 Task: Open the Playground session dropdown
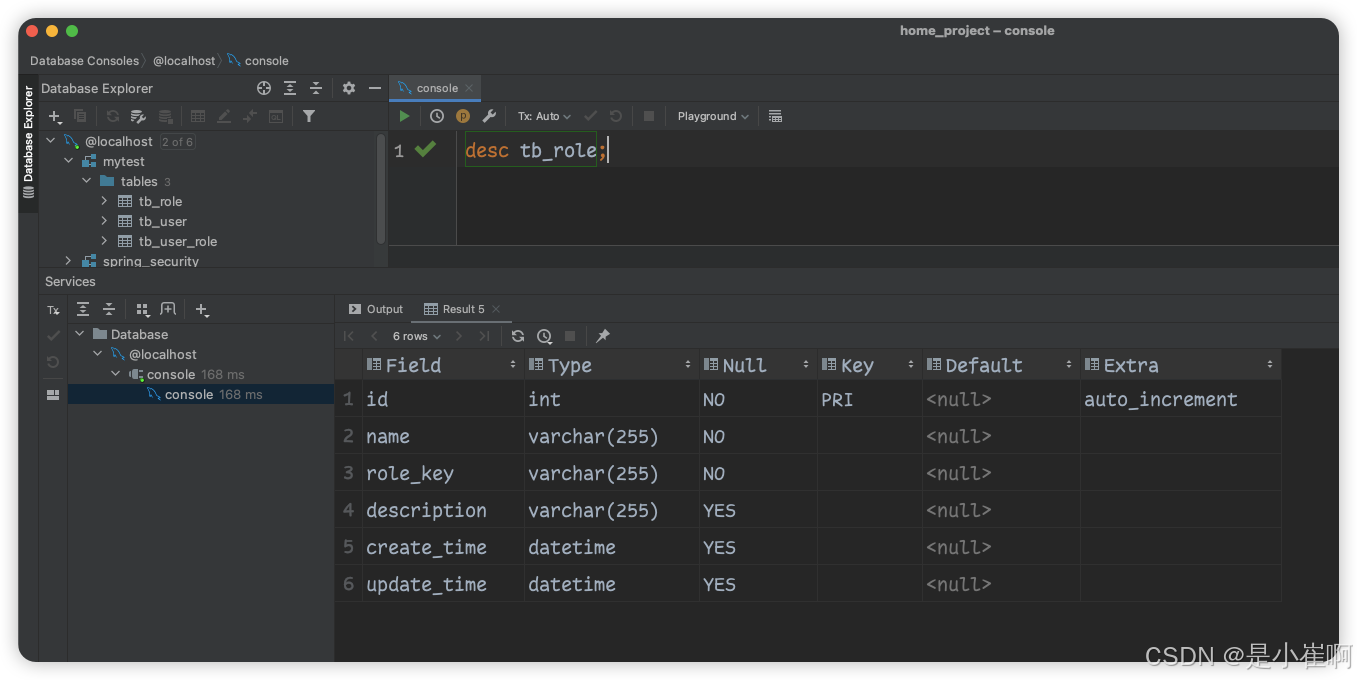(x=713, y=116)
